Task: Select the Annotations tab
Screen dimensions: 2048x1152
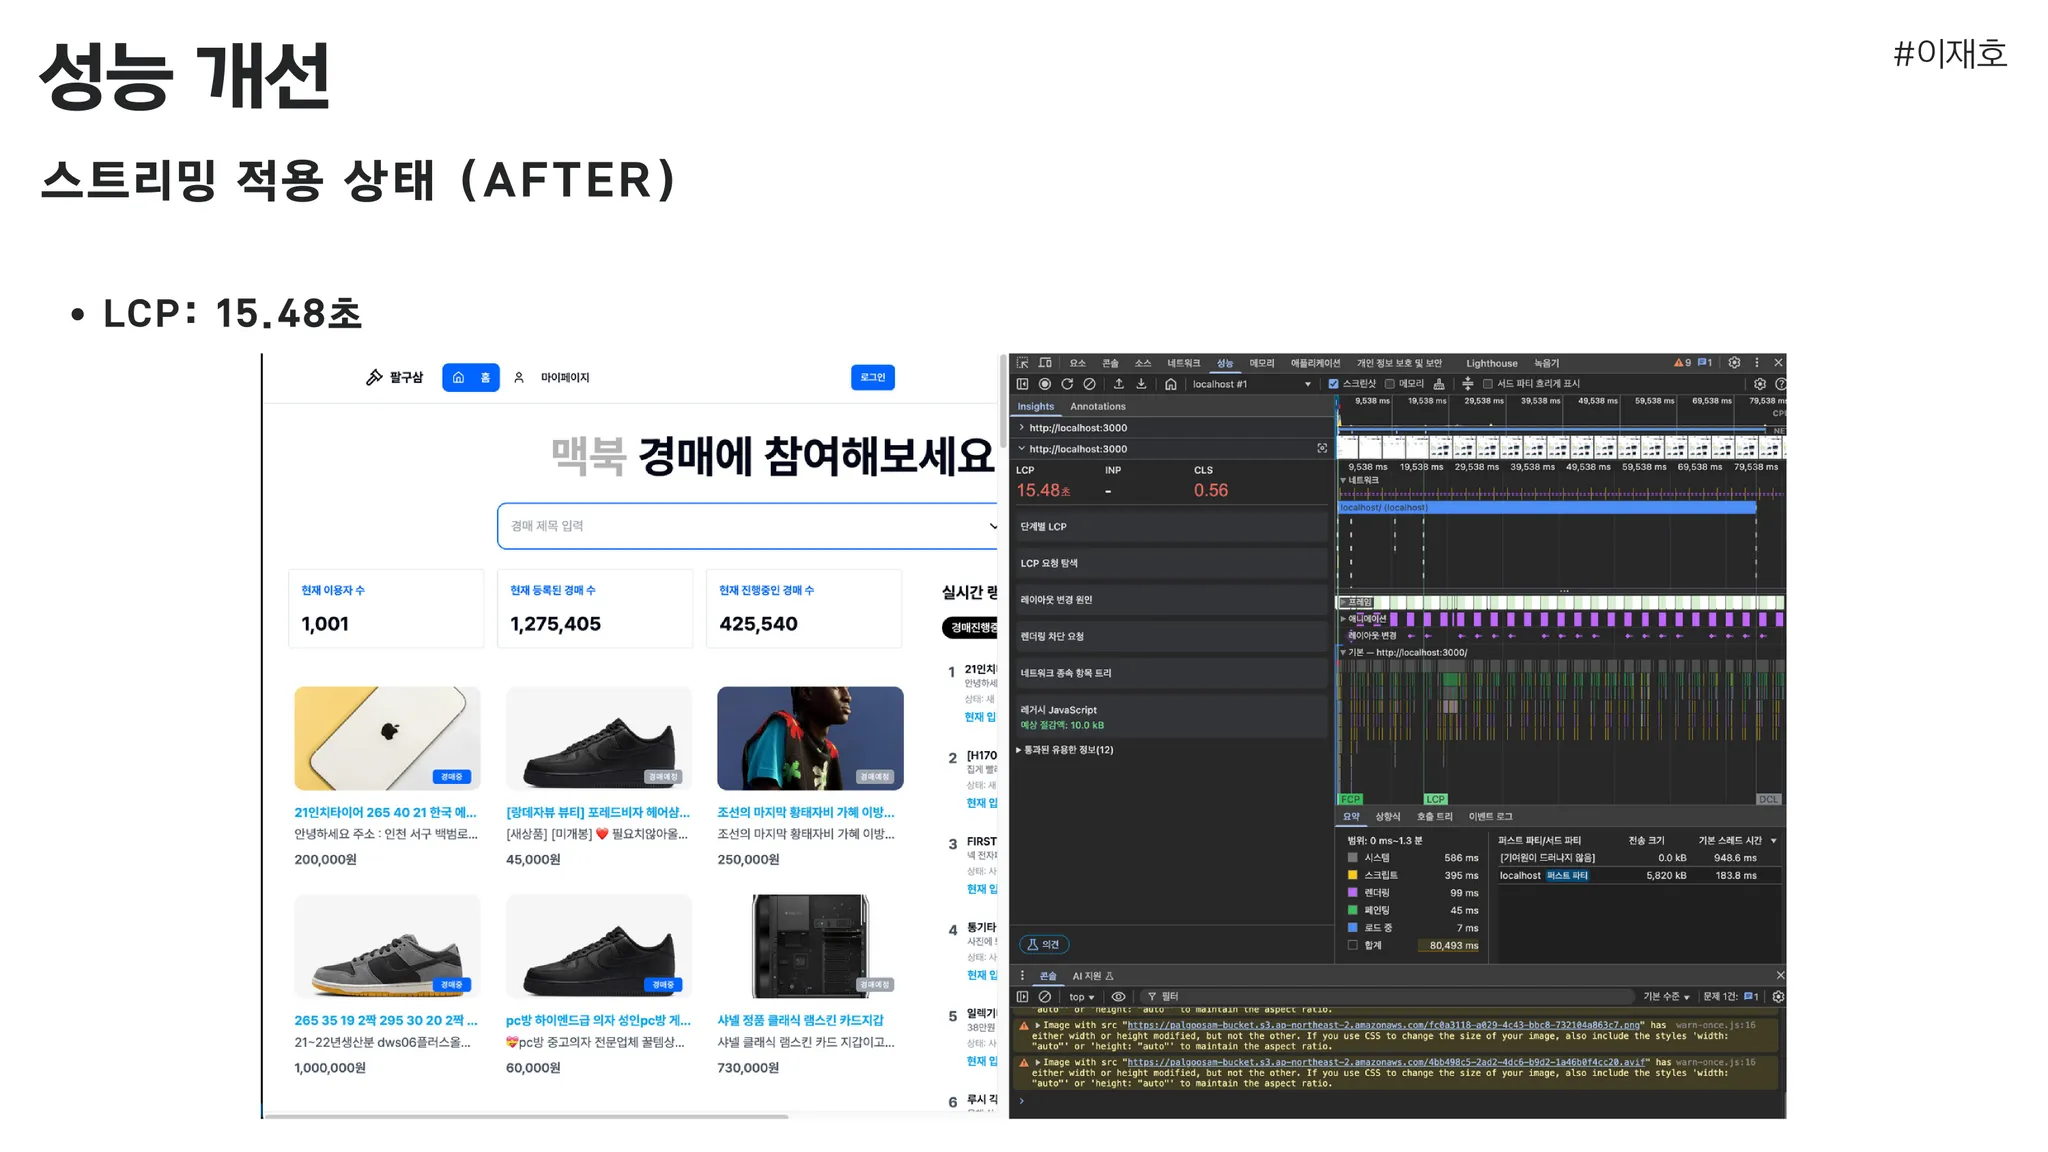Action: tap(1097, 406)
